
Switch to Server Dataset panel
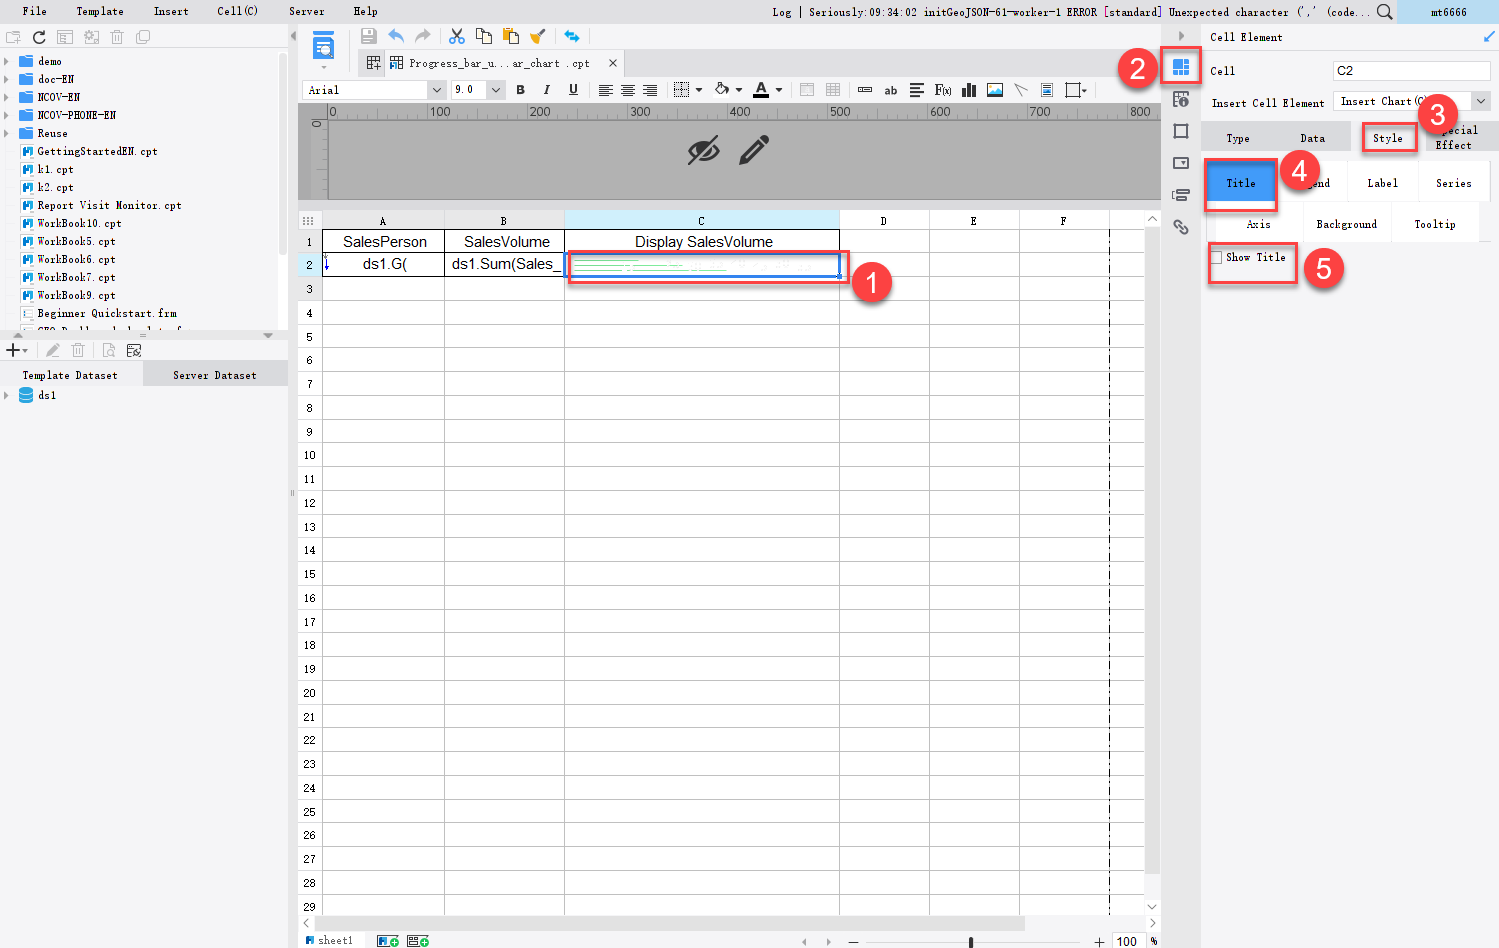tap(214, 375)
